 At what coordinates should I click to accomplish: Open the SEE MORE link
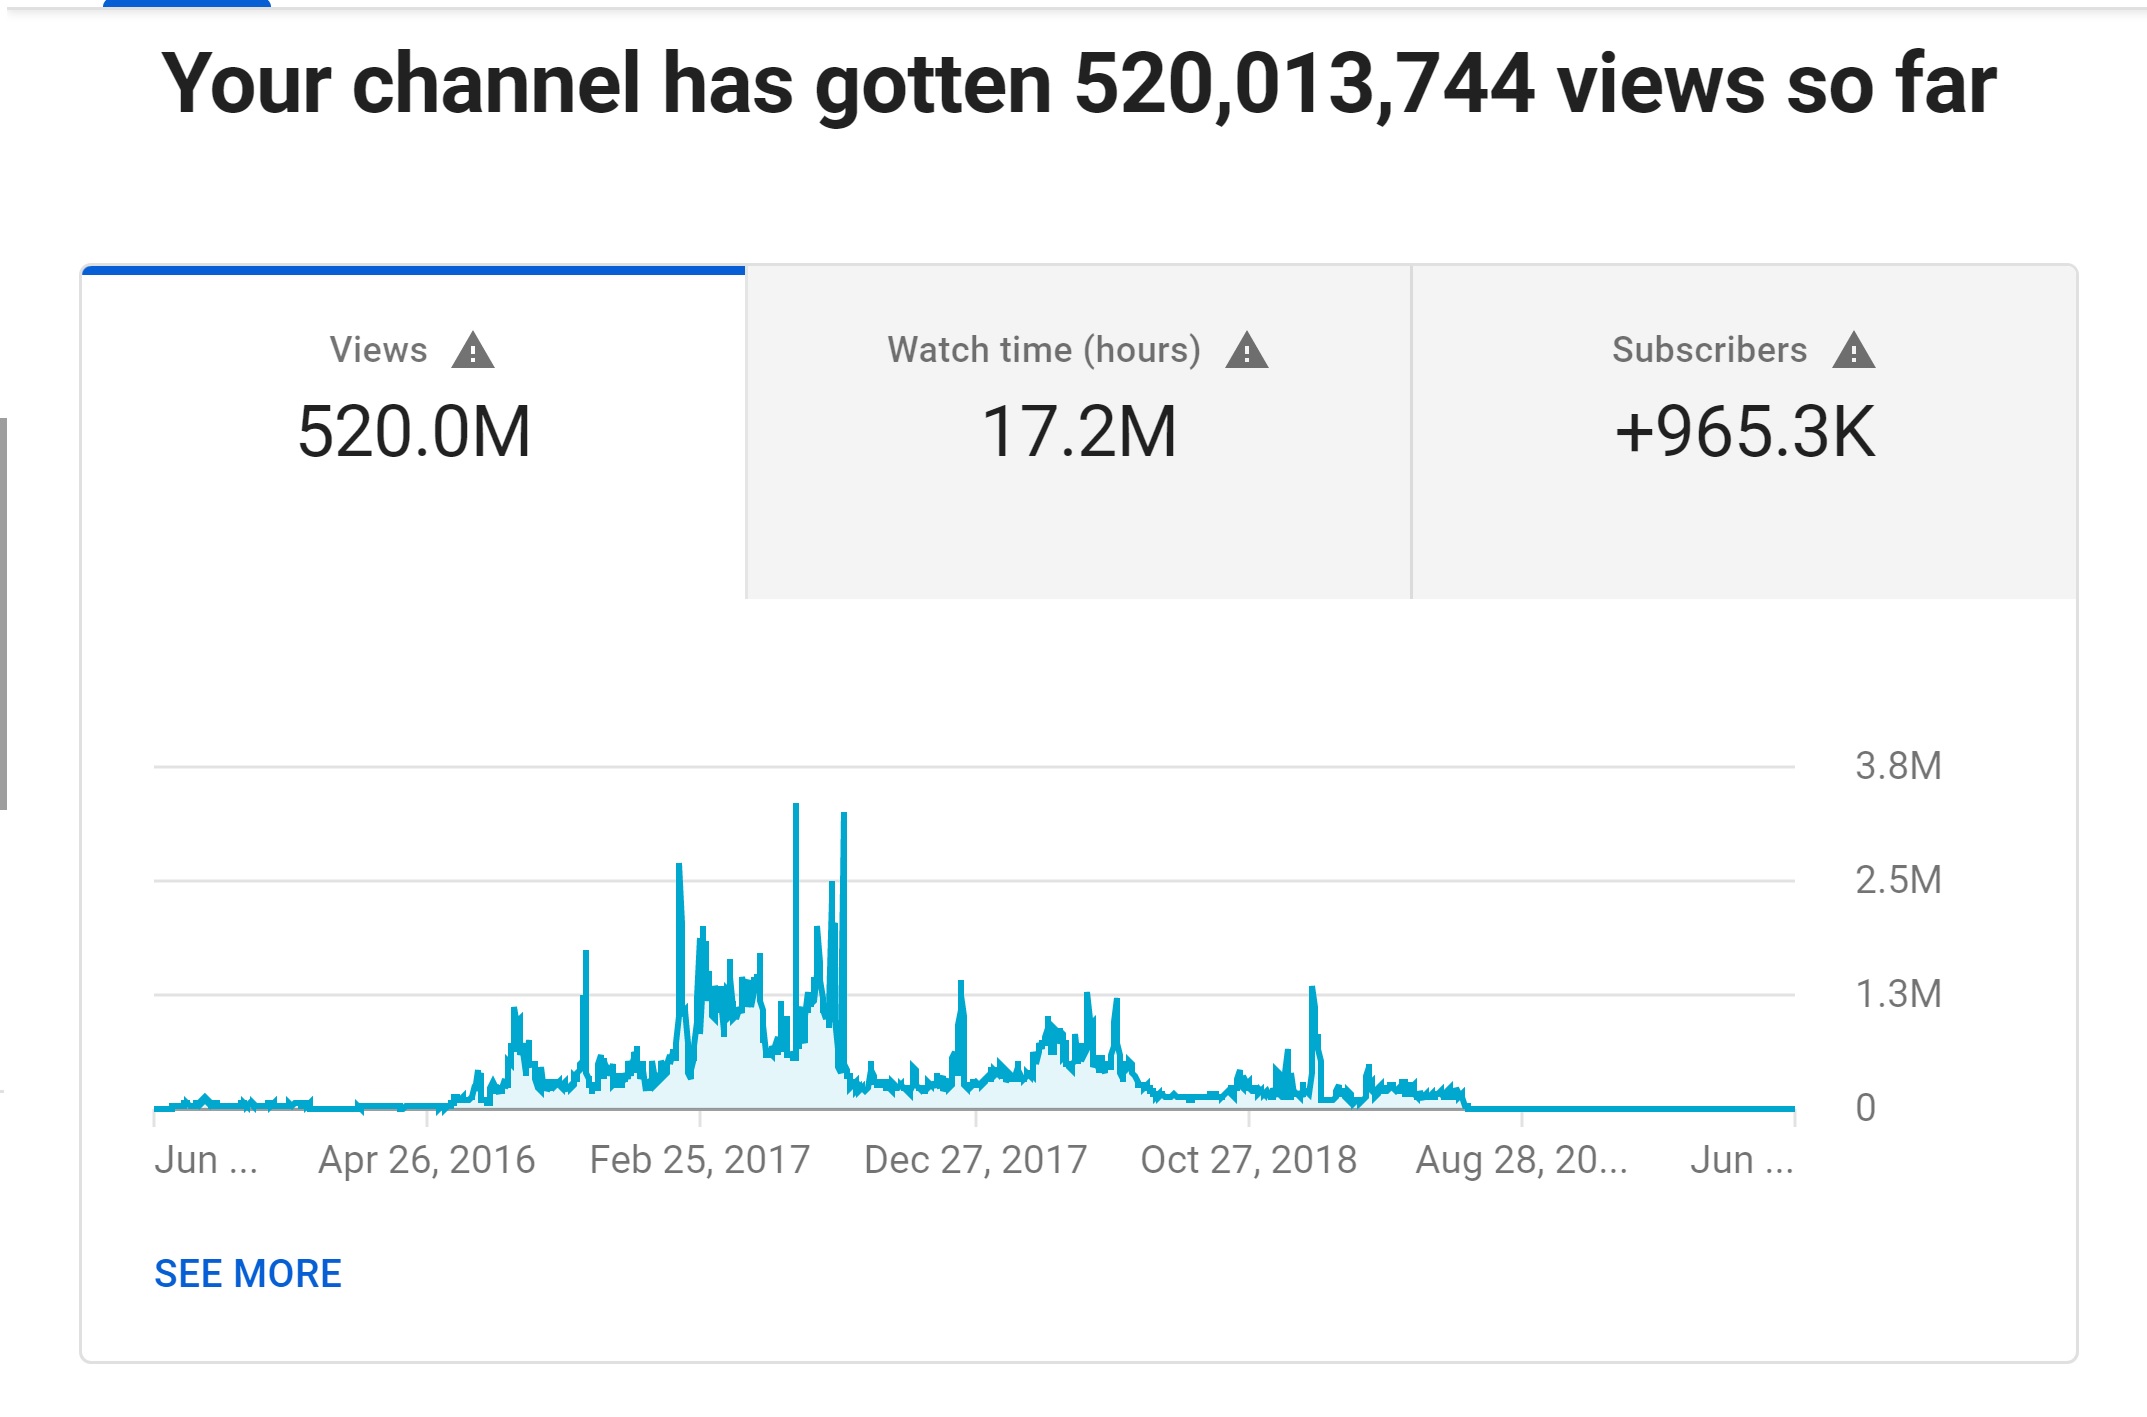pos(248,1273)
